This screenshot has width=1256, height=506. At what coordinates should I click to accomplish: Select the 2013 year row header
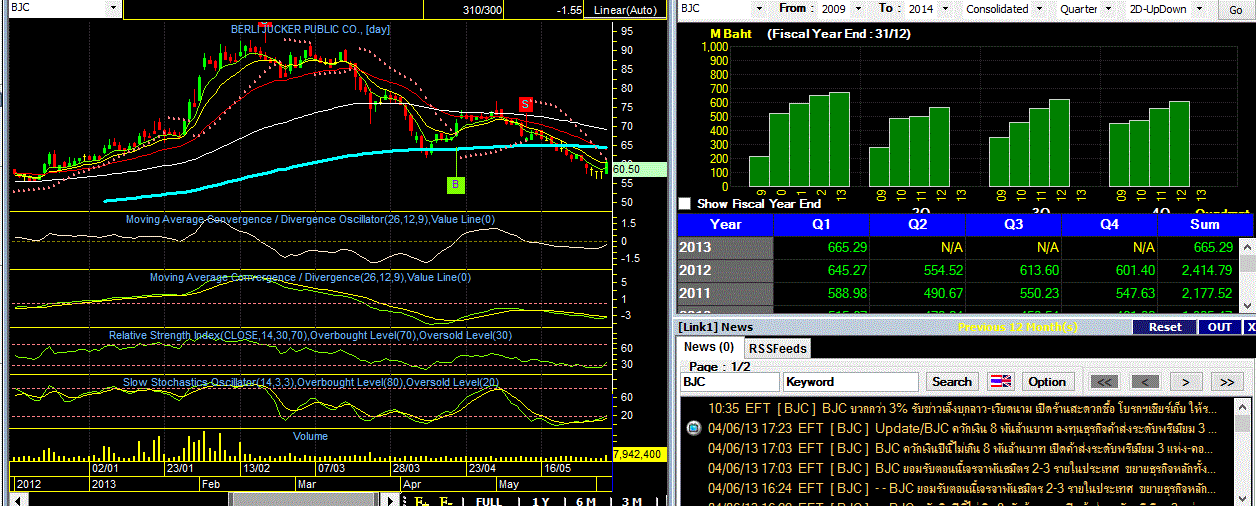[x=725, y=247]
